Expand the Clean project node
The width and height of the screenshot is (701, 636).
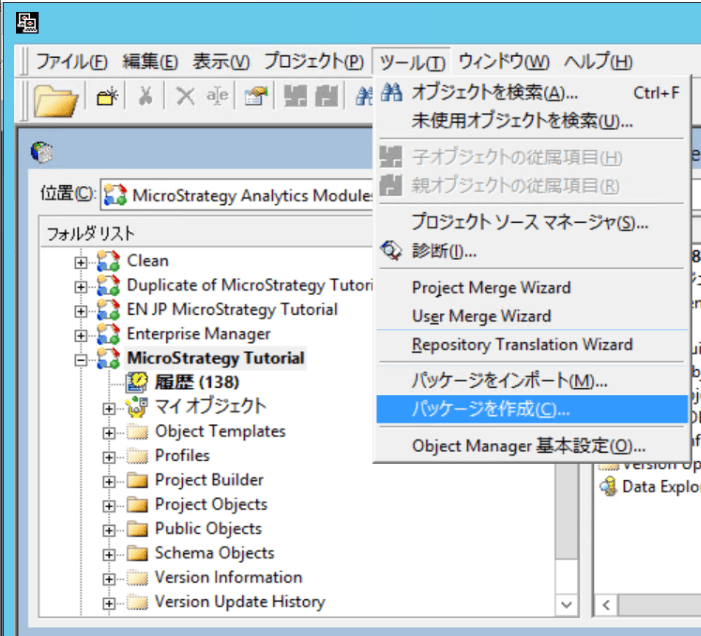(x=80, y=262)
